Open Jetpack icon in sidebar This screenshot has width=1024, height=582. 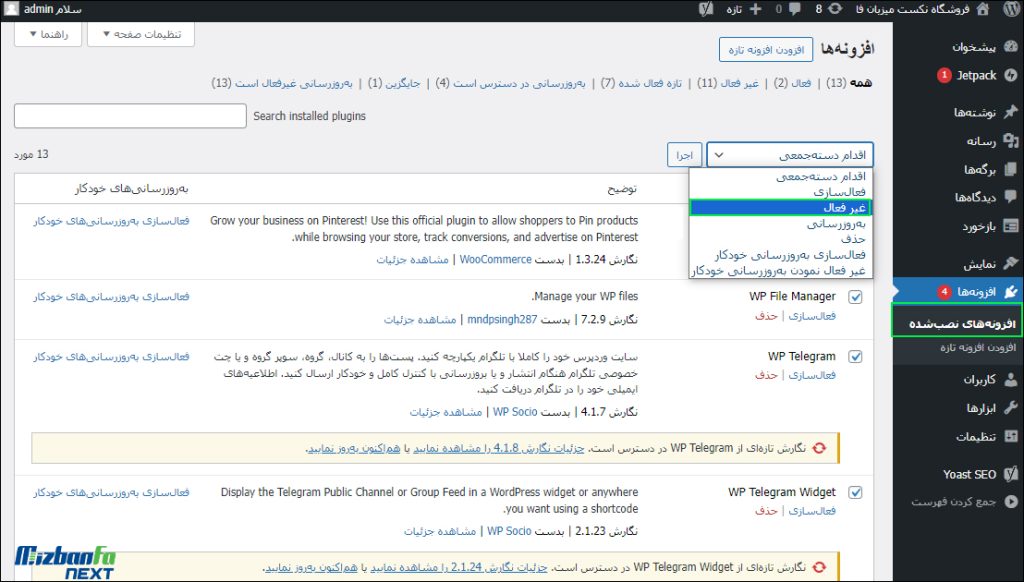(1010, 75)
